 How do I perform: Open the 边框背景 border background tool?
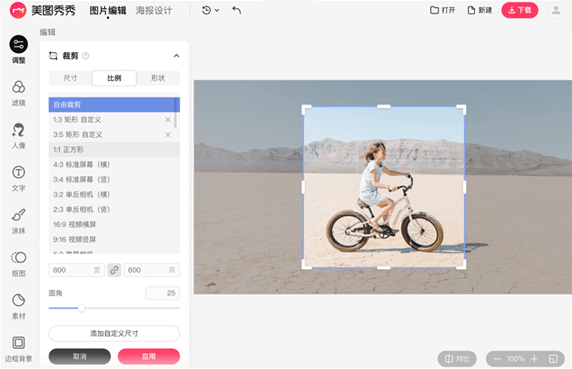19,349
